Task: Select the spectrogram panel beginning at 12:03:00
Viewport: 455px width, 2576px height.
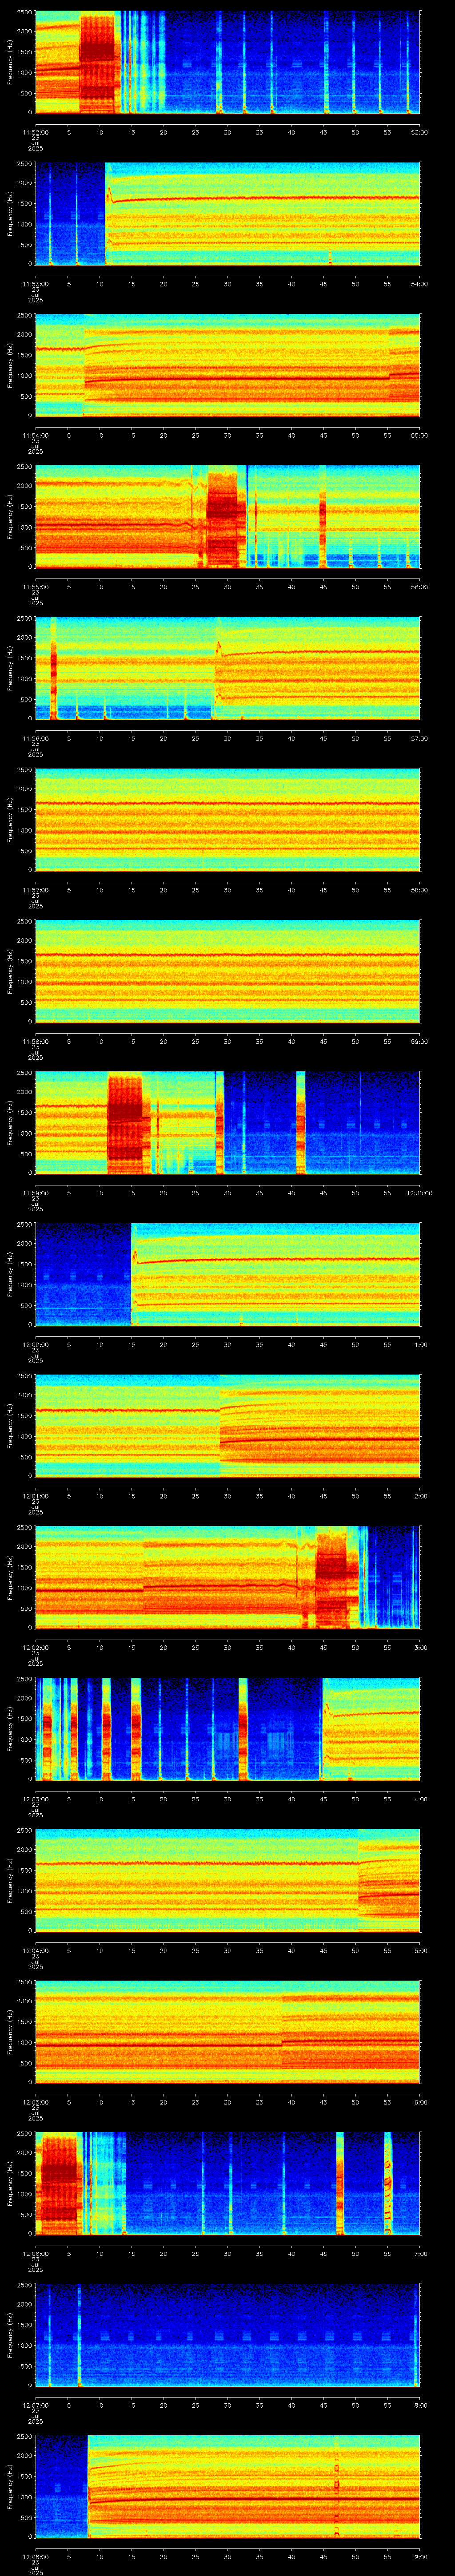Action: [x=227, y=1728]
